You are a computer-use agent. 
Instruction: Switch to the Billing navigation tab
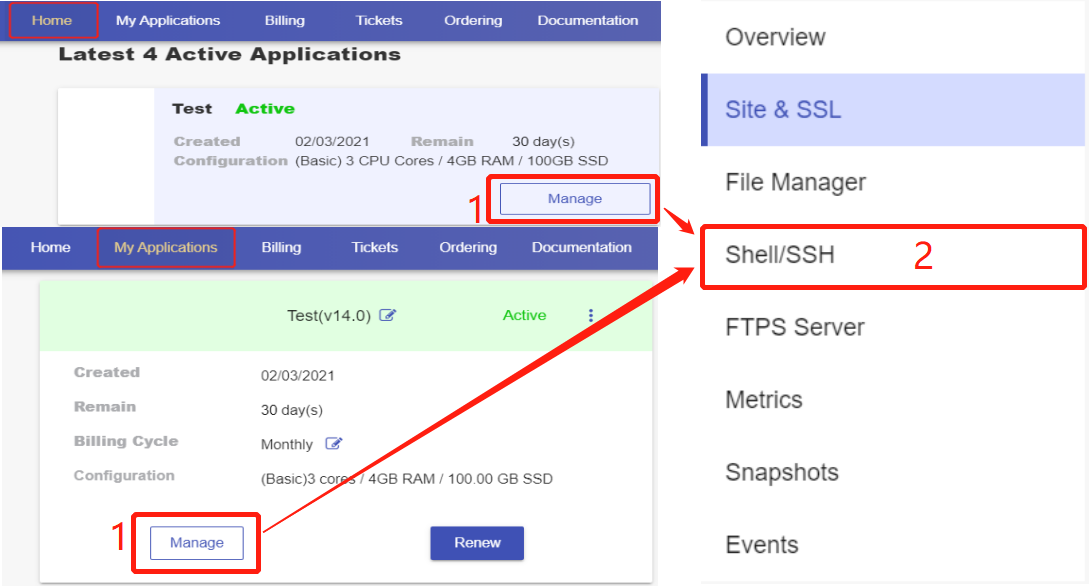[284, 19]
